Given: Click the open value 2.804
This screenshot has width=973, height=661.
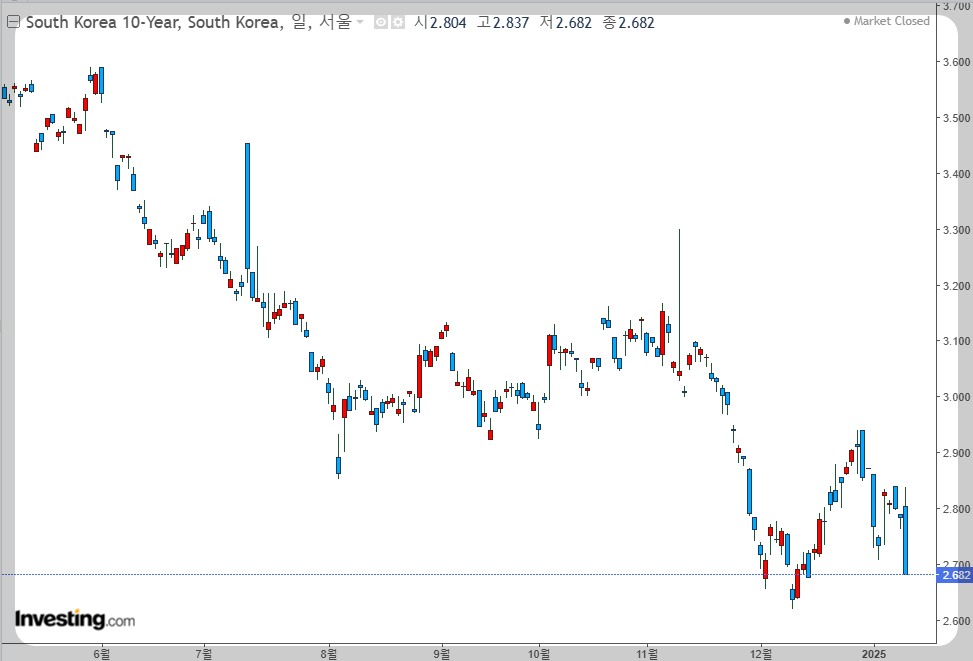Looking at the screenshot, I should [x=448, y=23].
